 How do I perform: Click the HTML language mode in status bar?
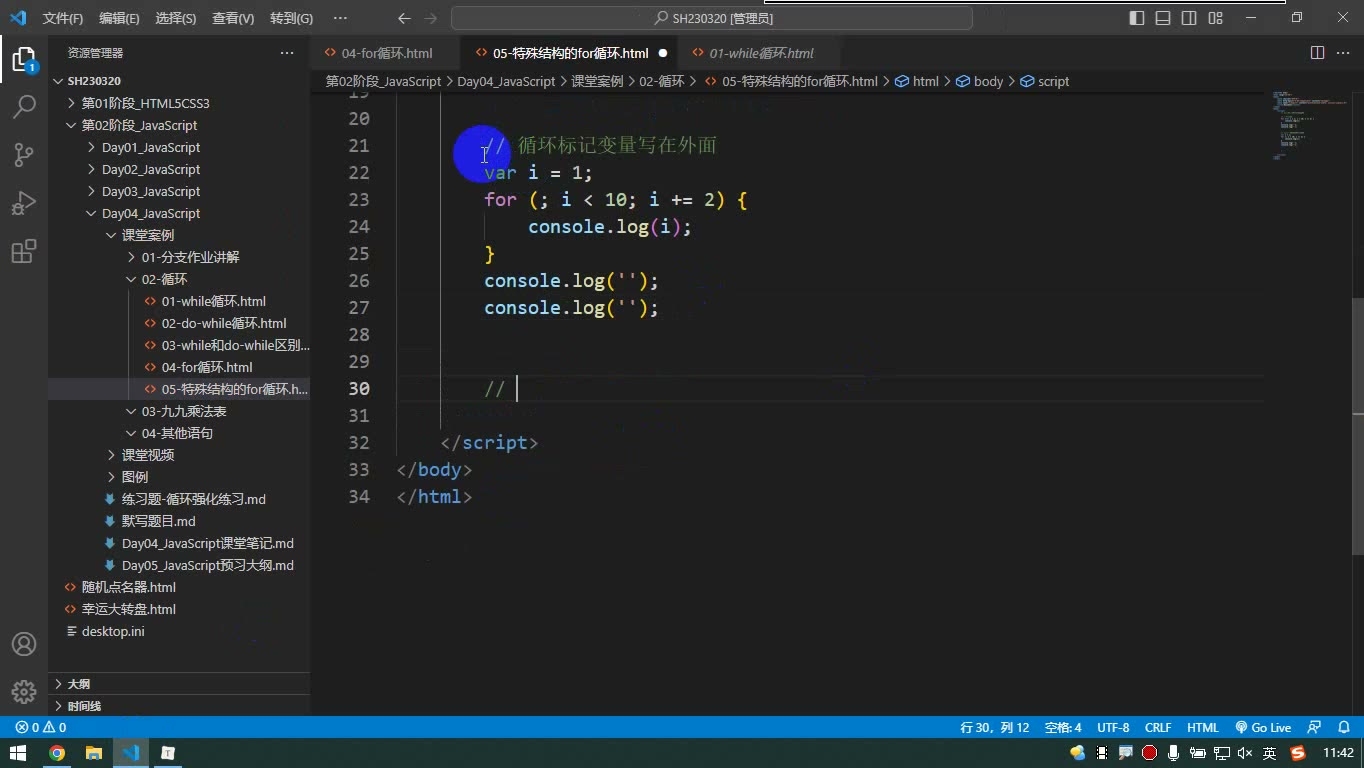pos(1203,728)
